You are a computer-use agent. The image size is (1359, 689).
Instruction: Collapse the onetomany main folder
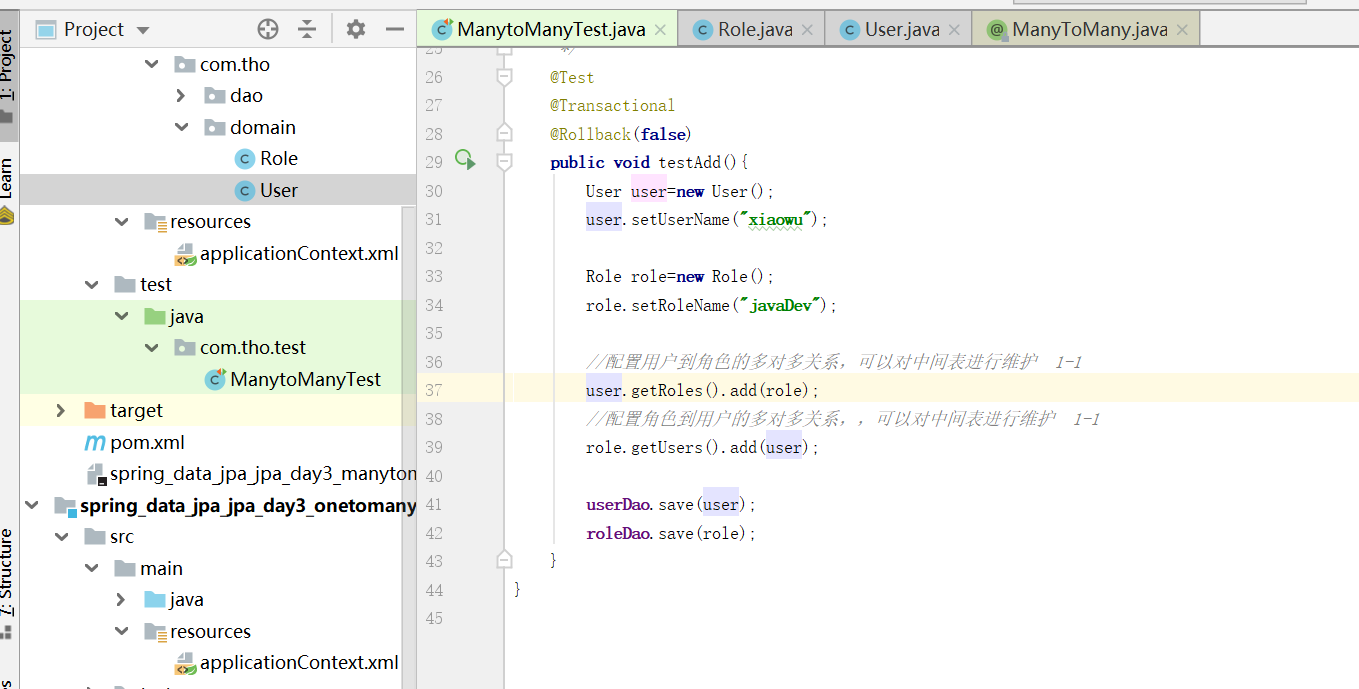(x=91, y=568)
